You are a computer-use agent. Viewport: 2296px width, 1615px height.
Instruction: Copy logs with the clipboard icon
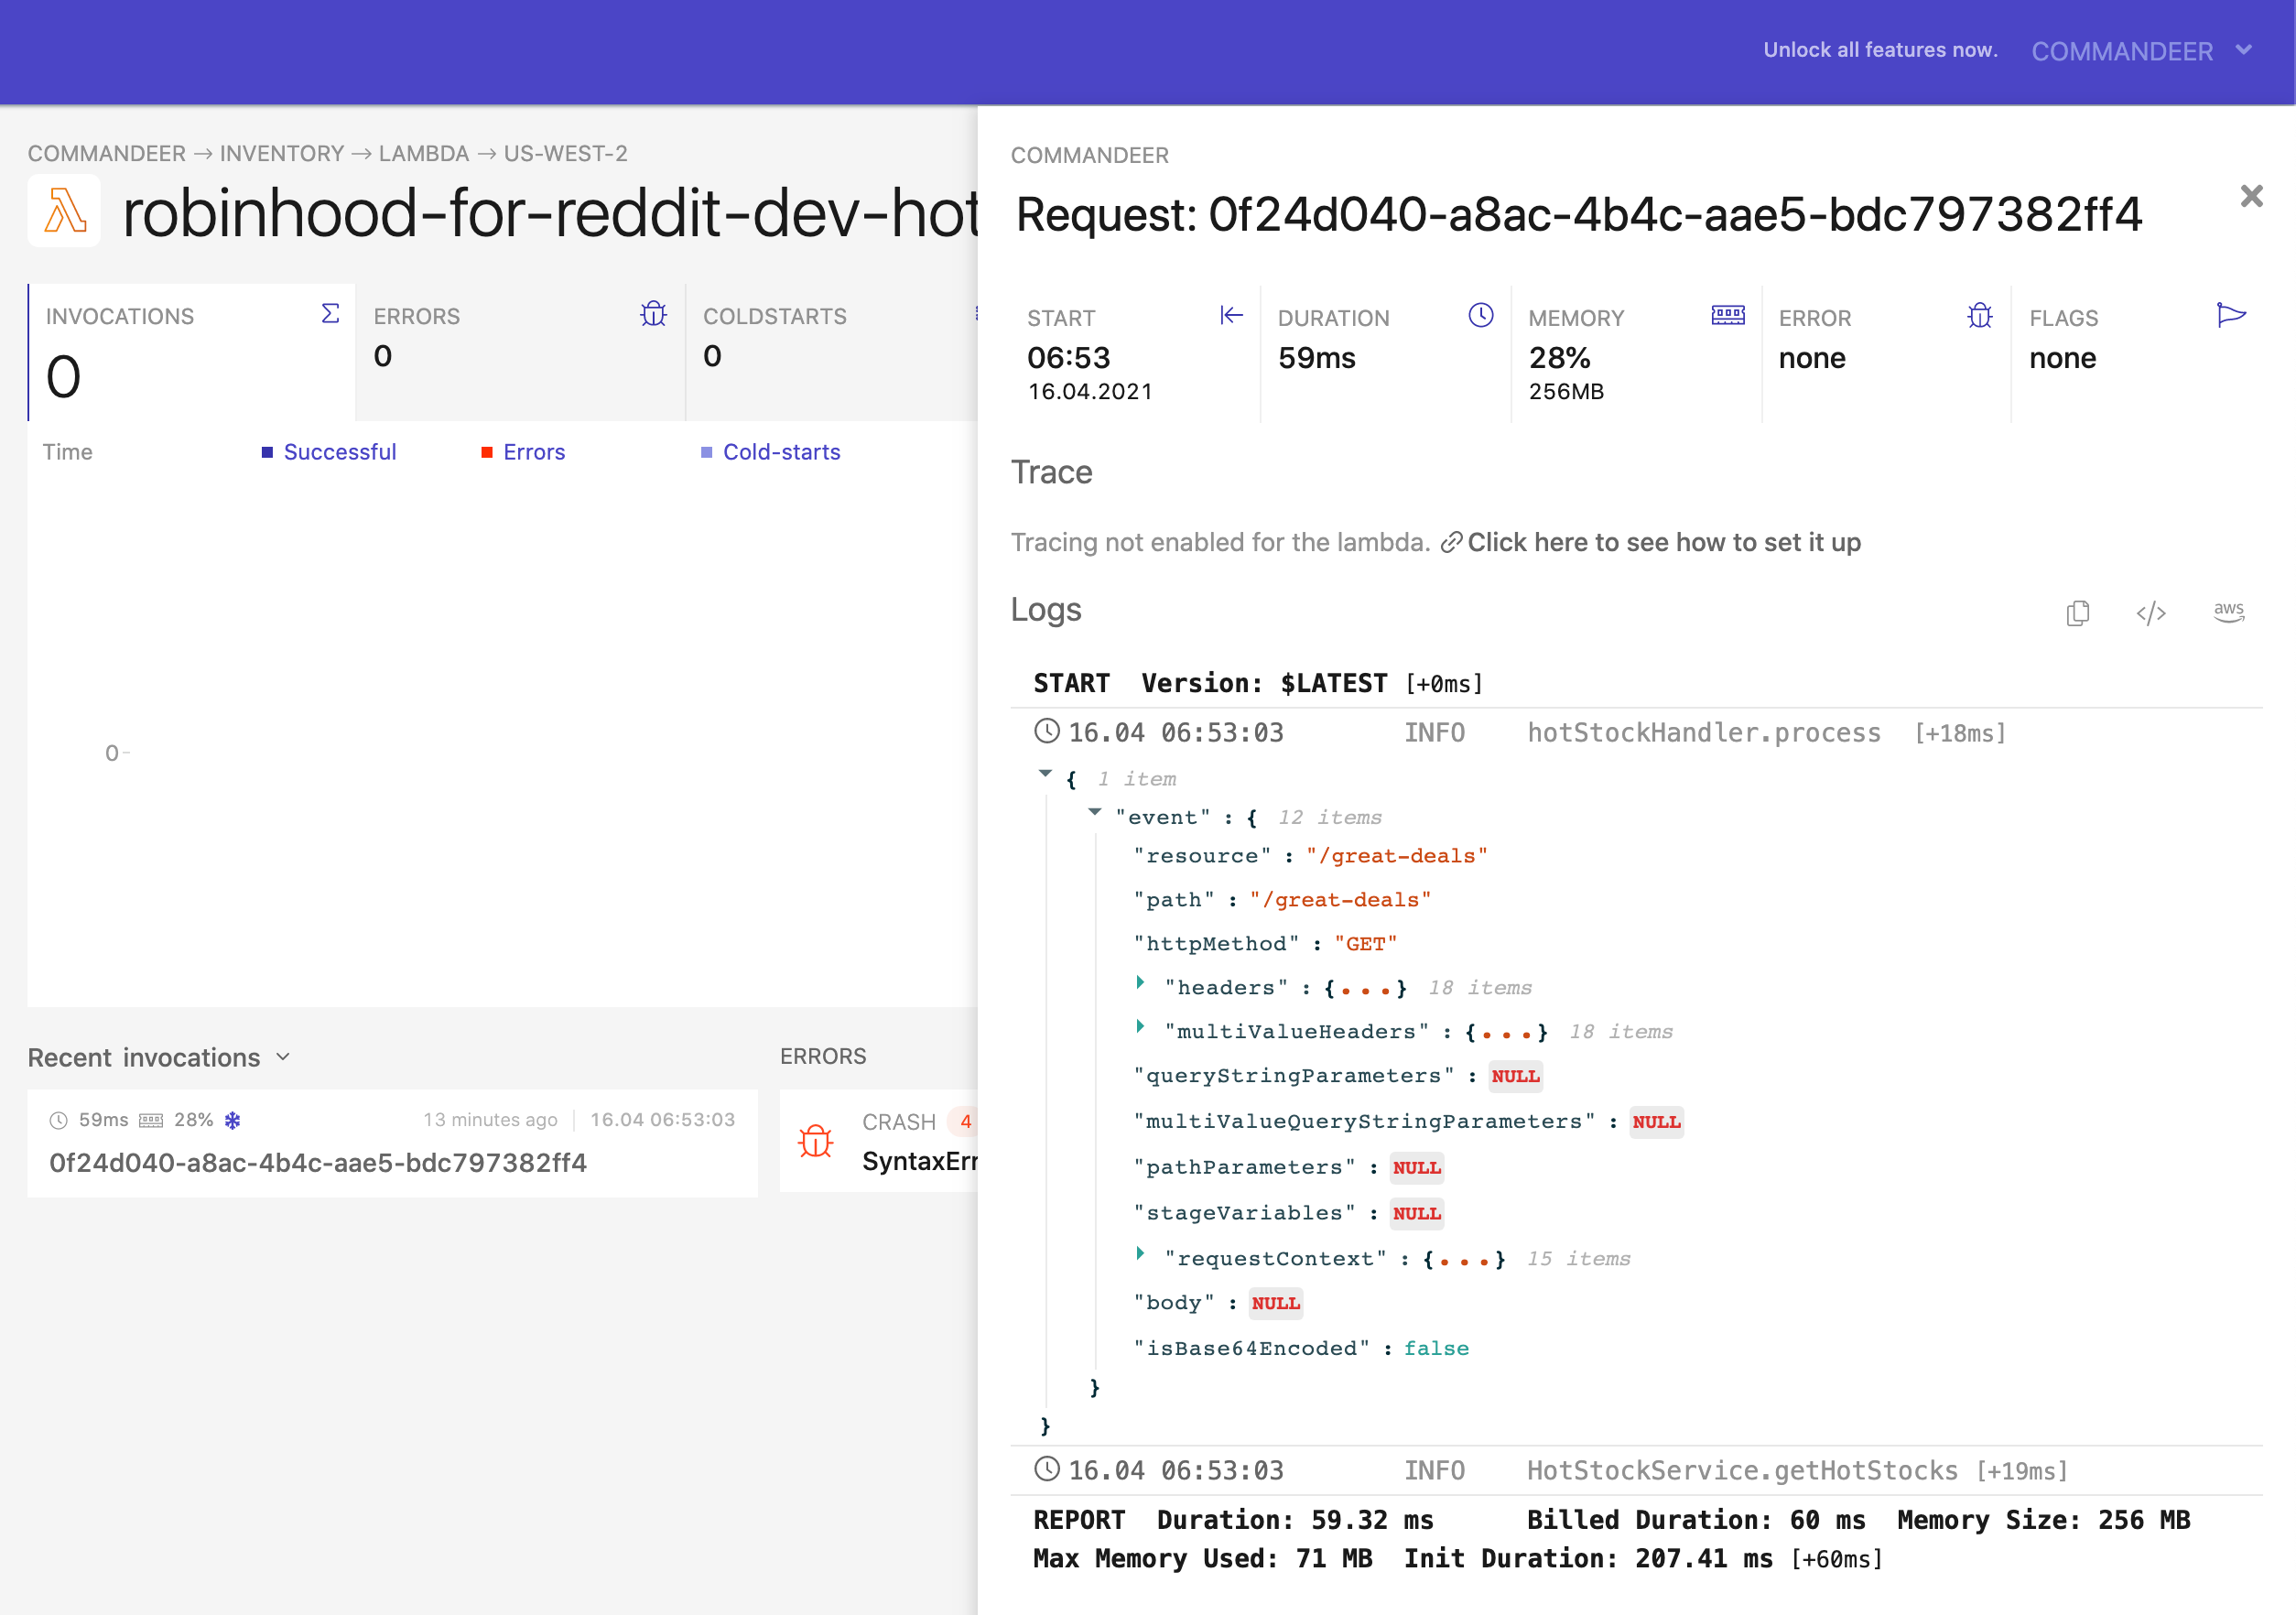click(2078, 612)
